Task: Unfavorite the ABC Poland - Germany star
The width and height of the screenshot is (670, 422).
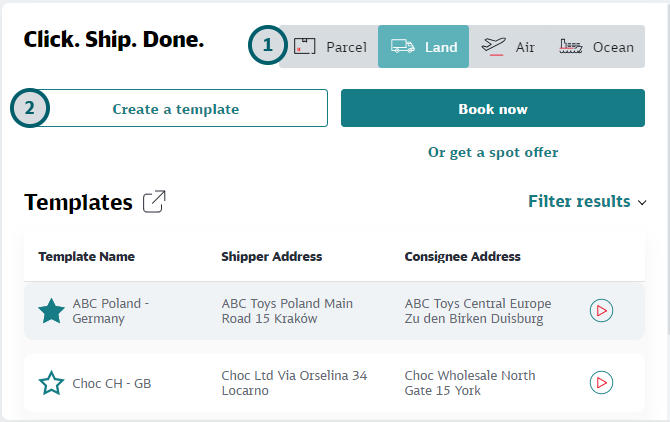Action: (51, 311)
